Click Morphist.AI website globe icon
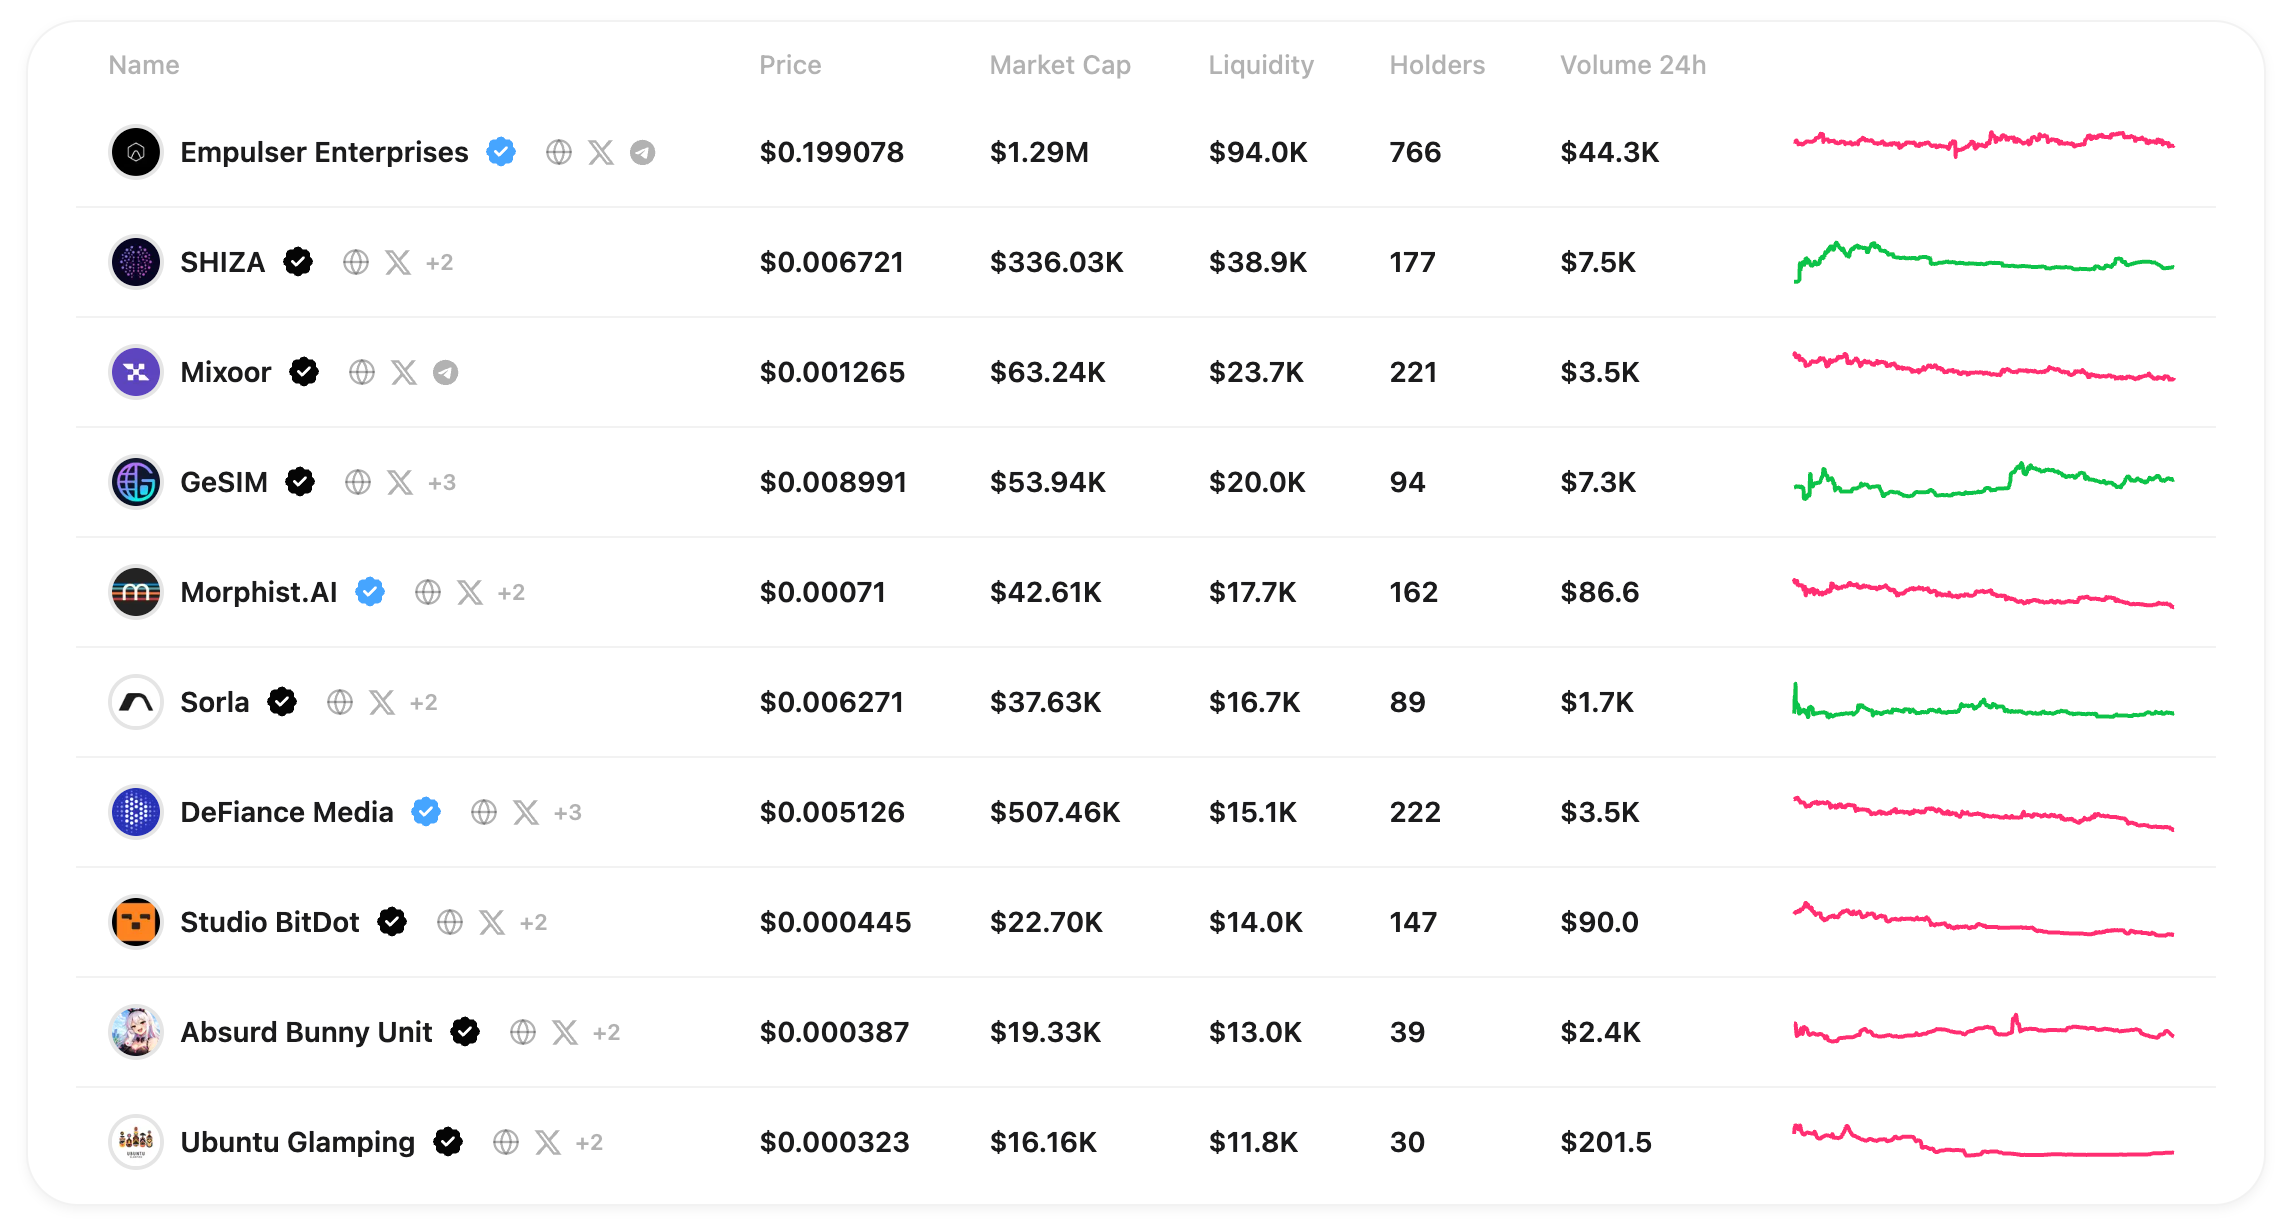 (x=428, y=592)
